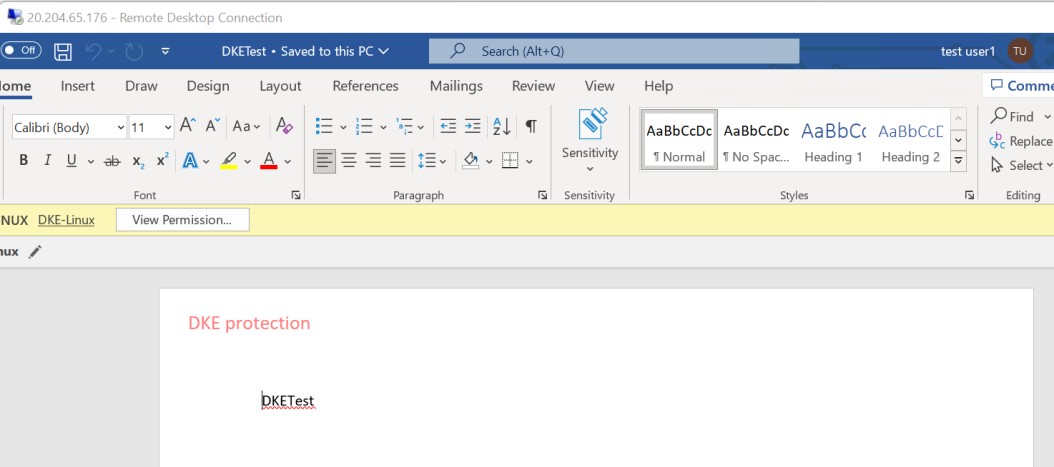Click Decrease Font Size icon
The image size is (1054, 467).
tap(212, 125)
